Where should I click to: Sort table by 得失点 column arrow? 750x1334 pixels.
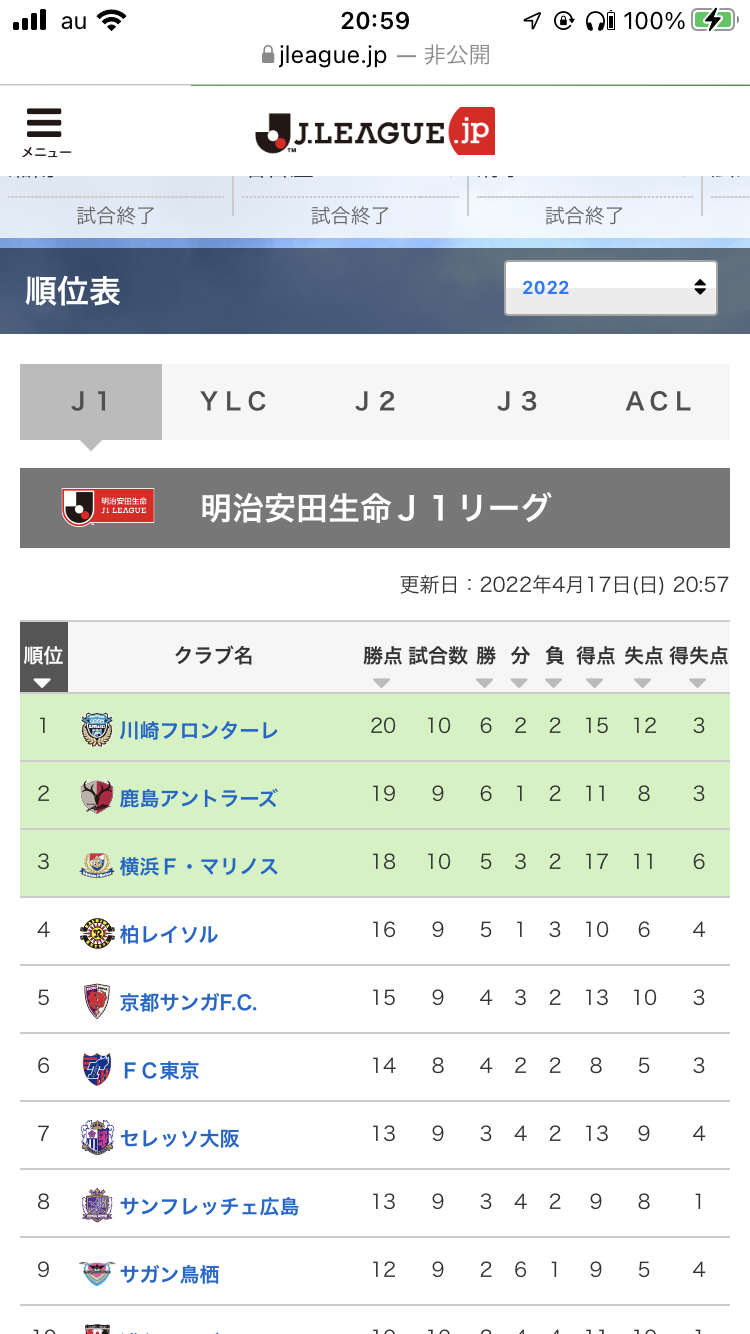(698, 683)
